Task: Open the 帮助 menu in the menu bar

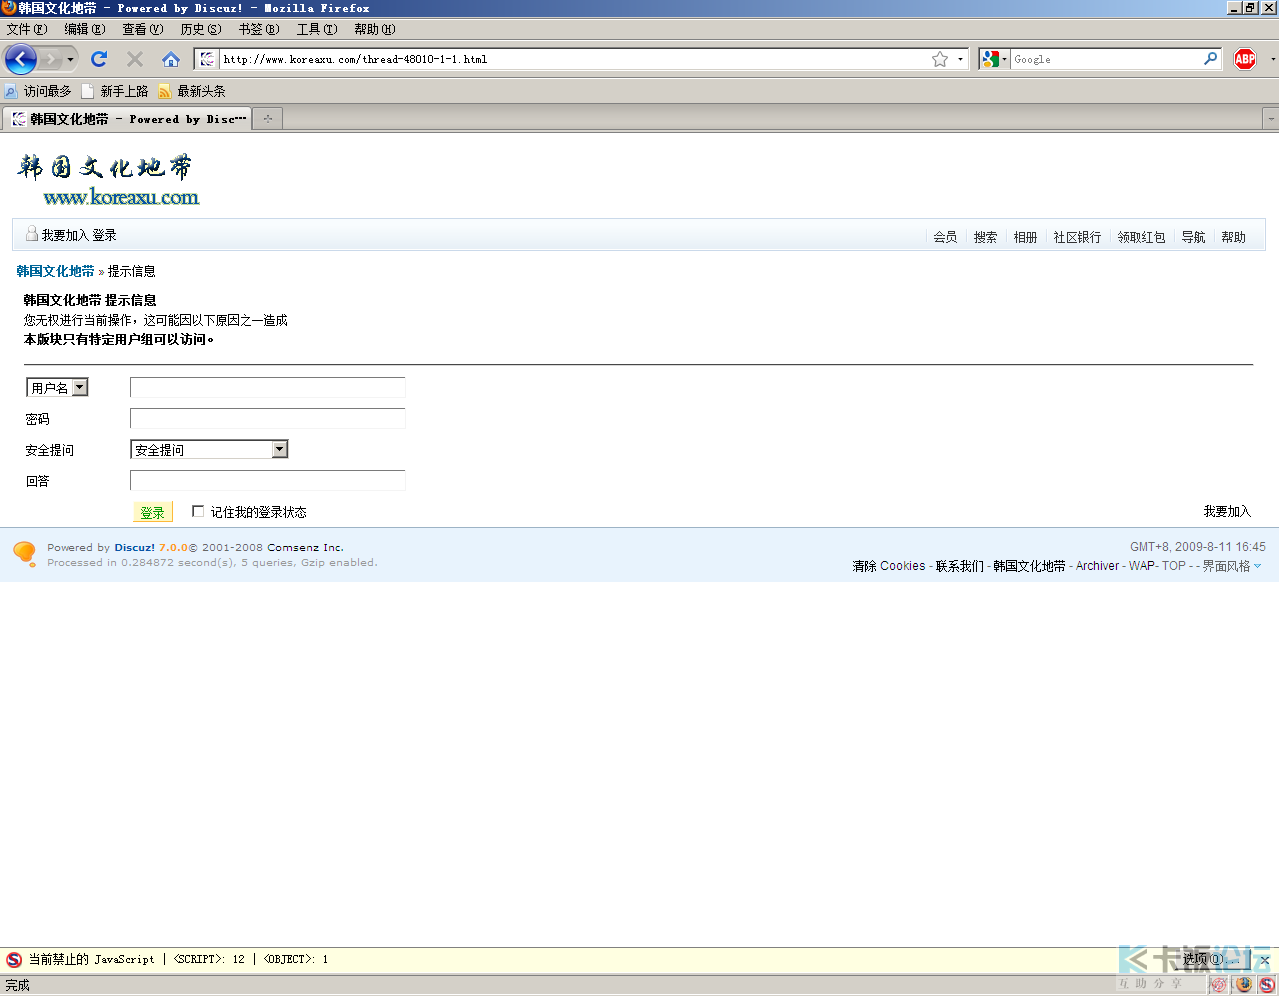Action: [375, 29]
